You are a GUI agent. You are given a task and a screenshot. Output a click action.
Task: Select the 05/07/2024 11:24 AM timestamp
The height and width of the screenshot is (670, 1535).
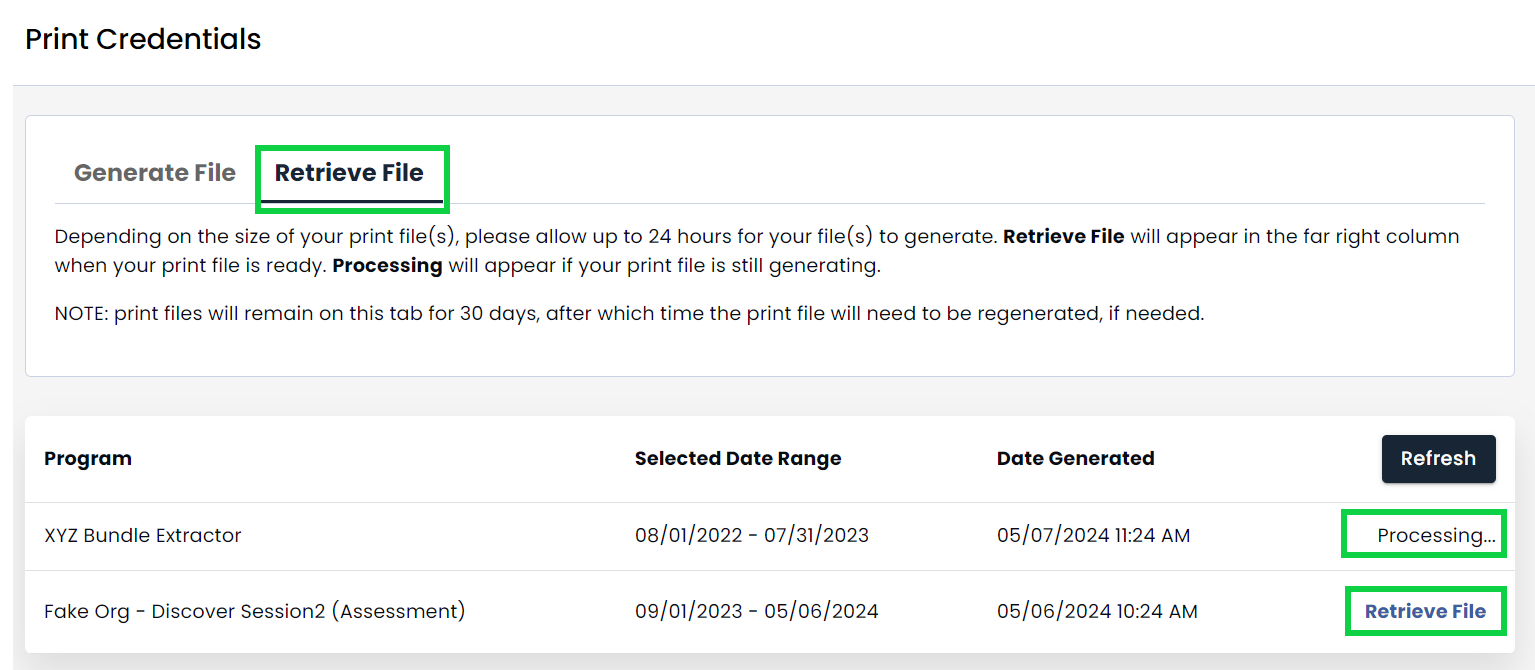[1093, 535]
